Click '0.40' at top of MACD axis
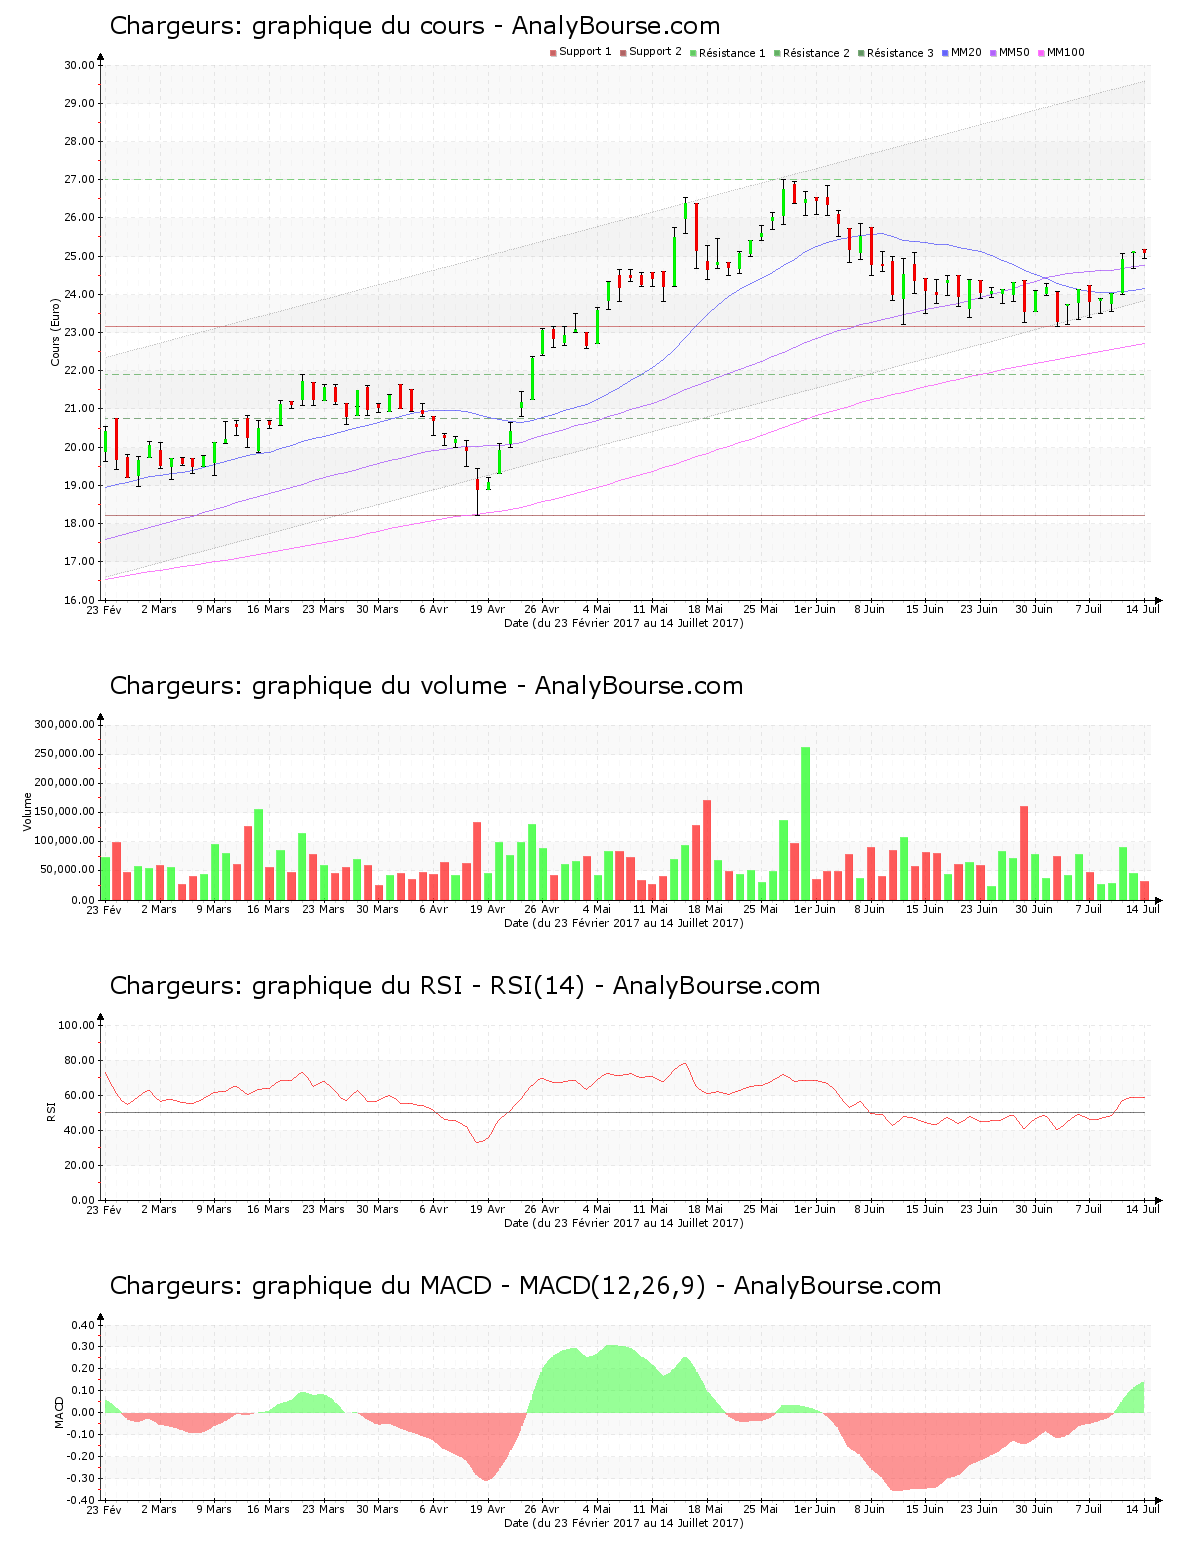 [x=83, y=1325]
